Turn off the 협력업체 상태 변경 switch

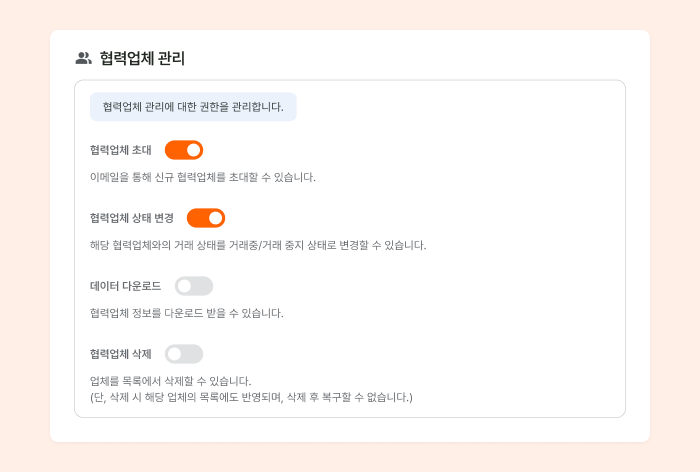(x=206, y=218)
